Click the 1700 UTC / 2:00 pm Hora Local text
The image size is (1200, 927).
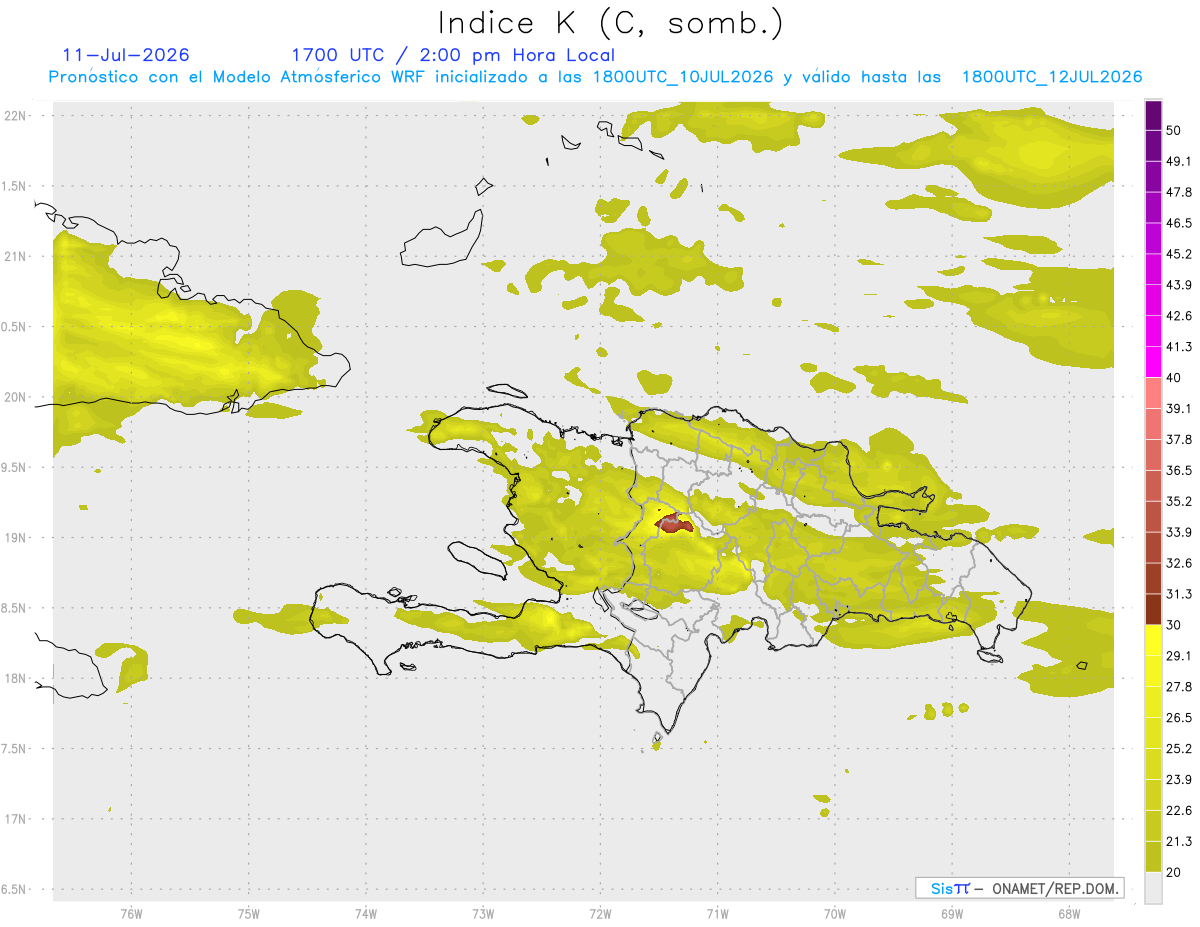(x=453, y=55)
